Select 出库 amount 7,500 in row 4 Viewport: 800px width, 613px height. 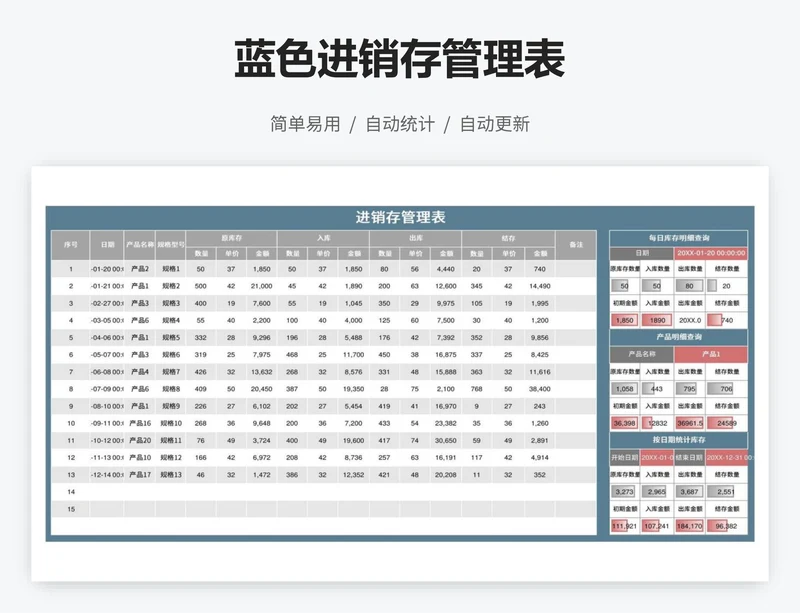445,321
